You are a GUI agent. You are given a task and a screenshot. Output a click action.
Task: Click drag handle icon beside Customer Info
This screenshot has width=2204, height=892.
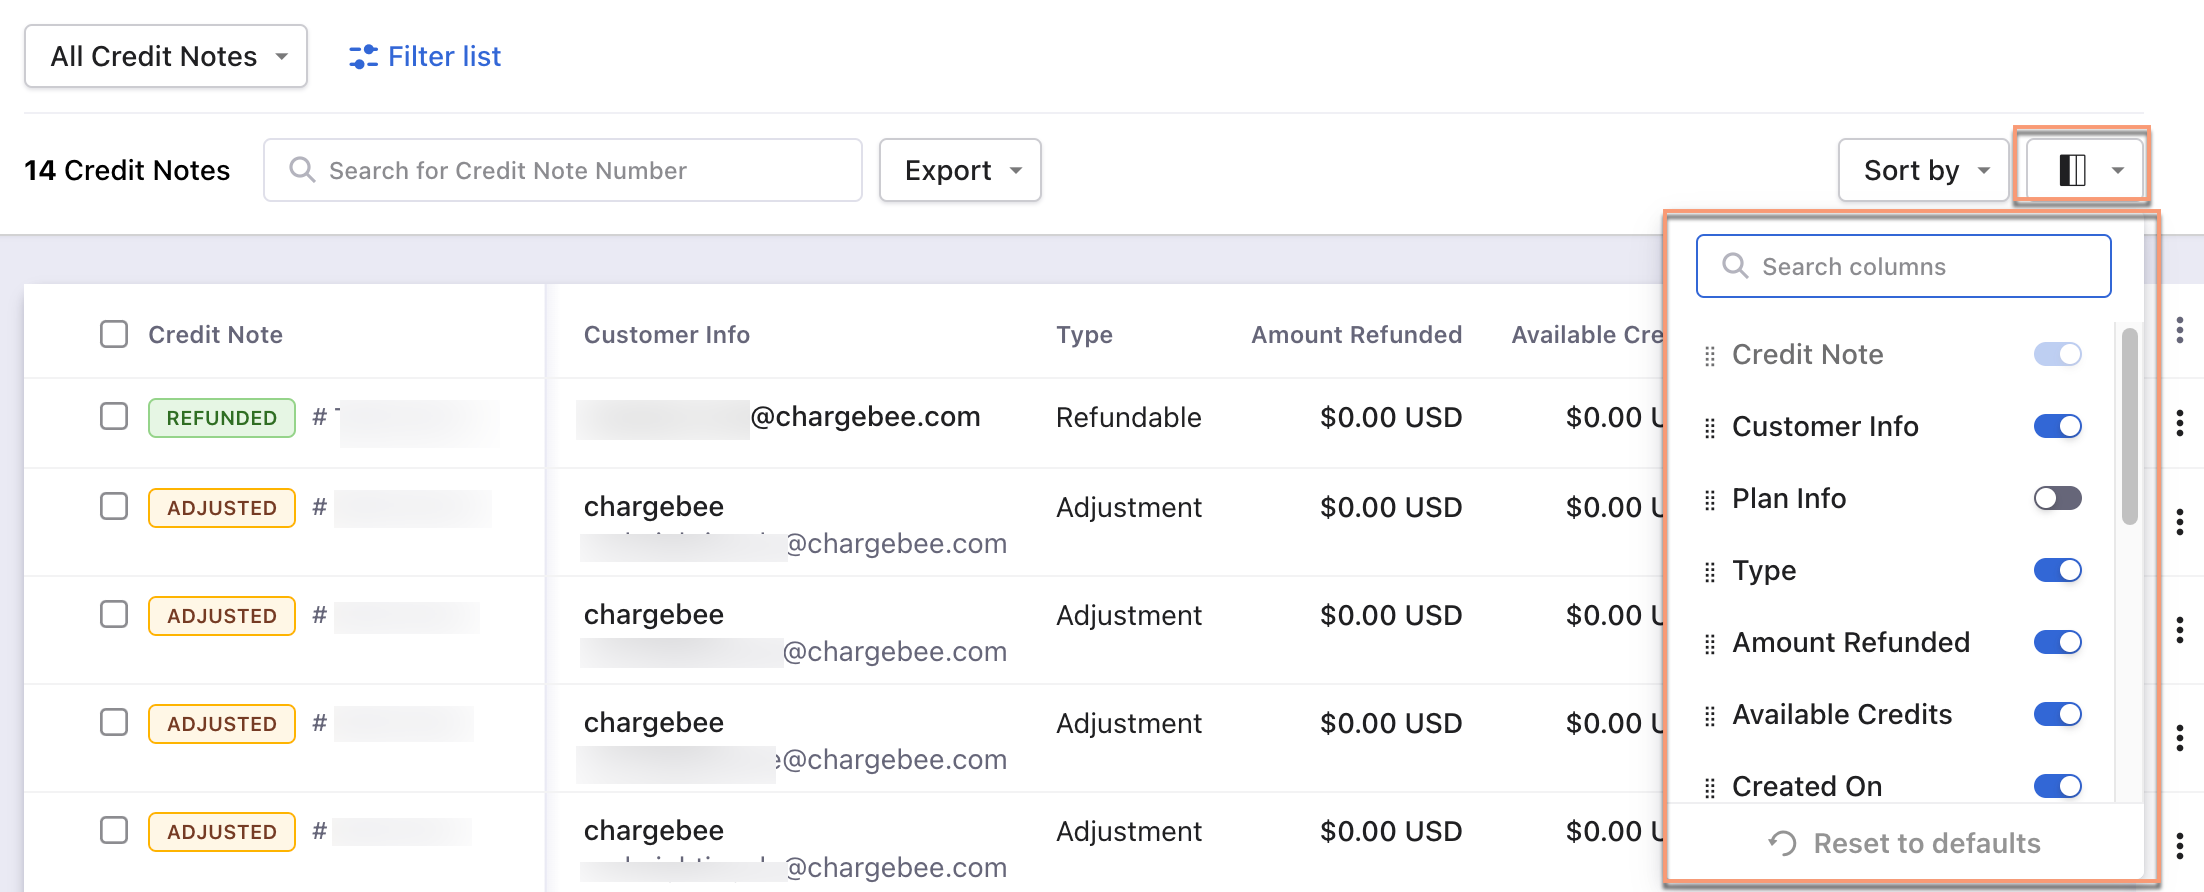1710,428
